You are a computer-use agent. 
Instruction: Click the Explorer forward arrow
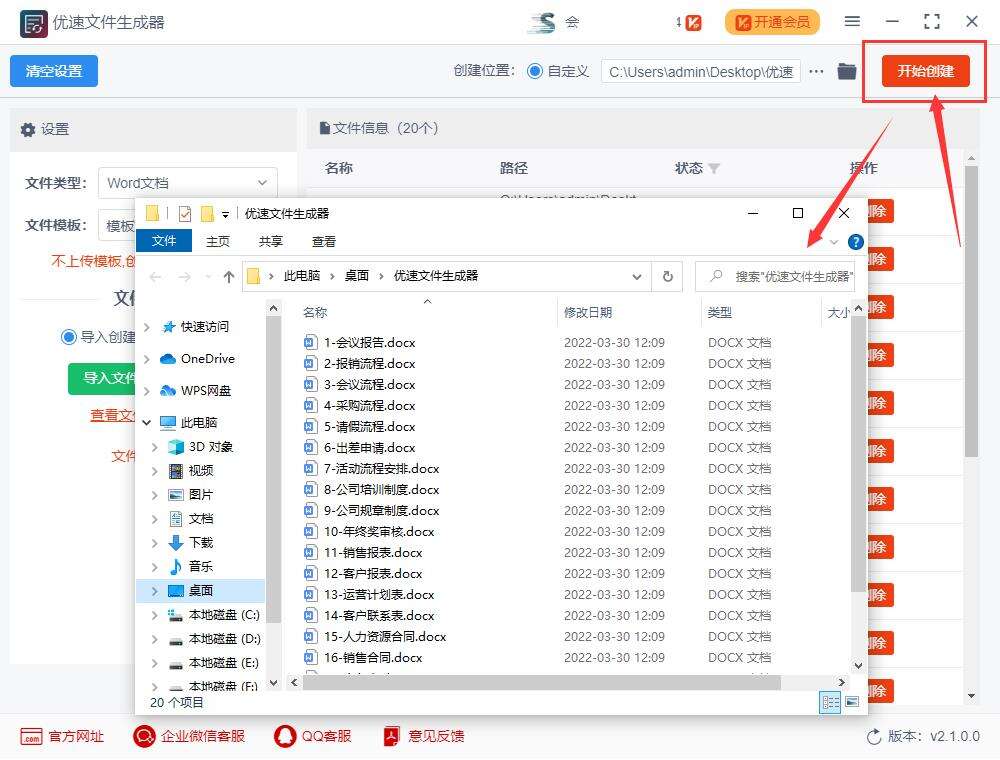point(184,277)
